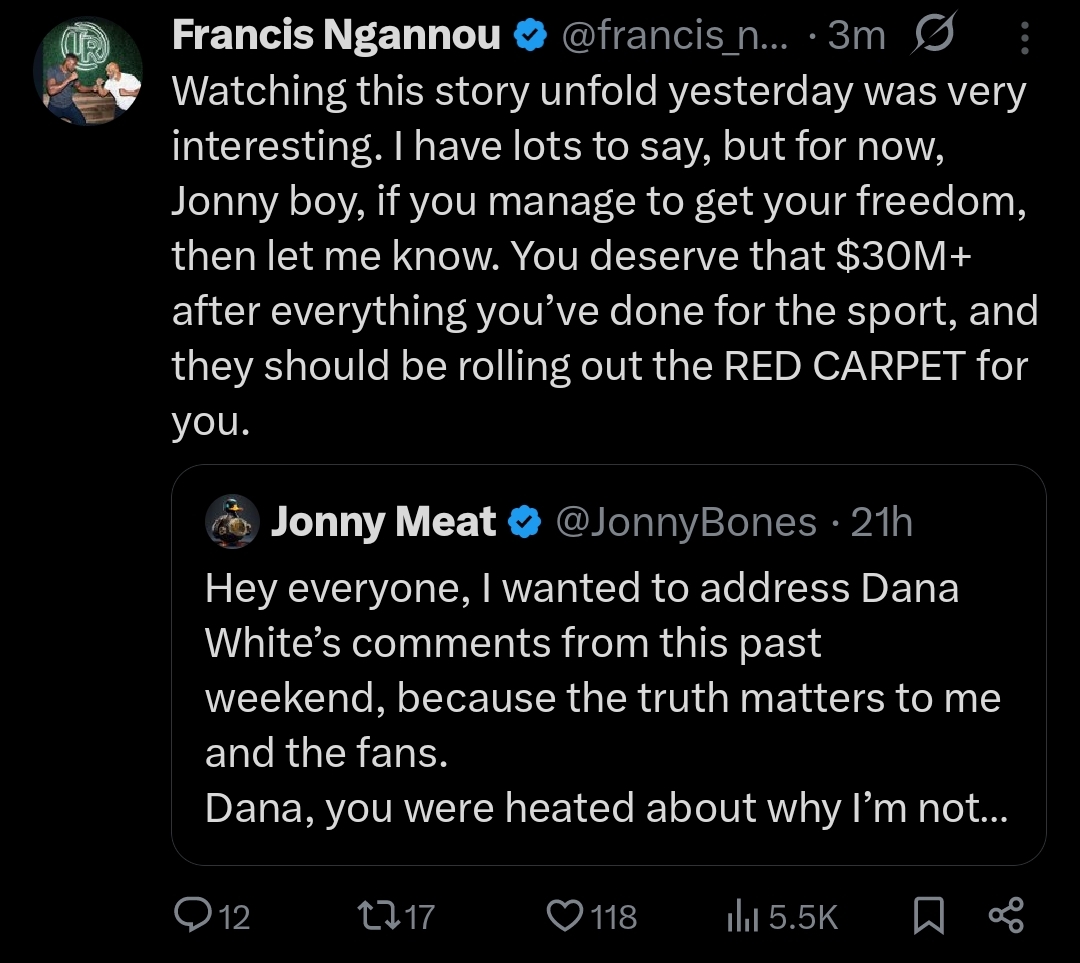The height and width of the screenshot is (963, 1080).
Task: Tap the Grok slashed-circle icon
Action: (935, 36)
